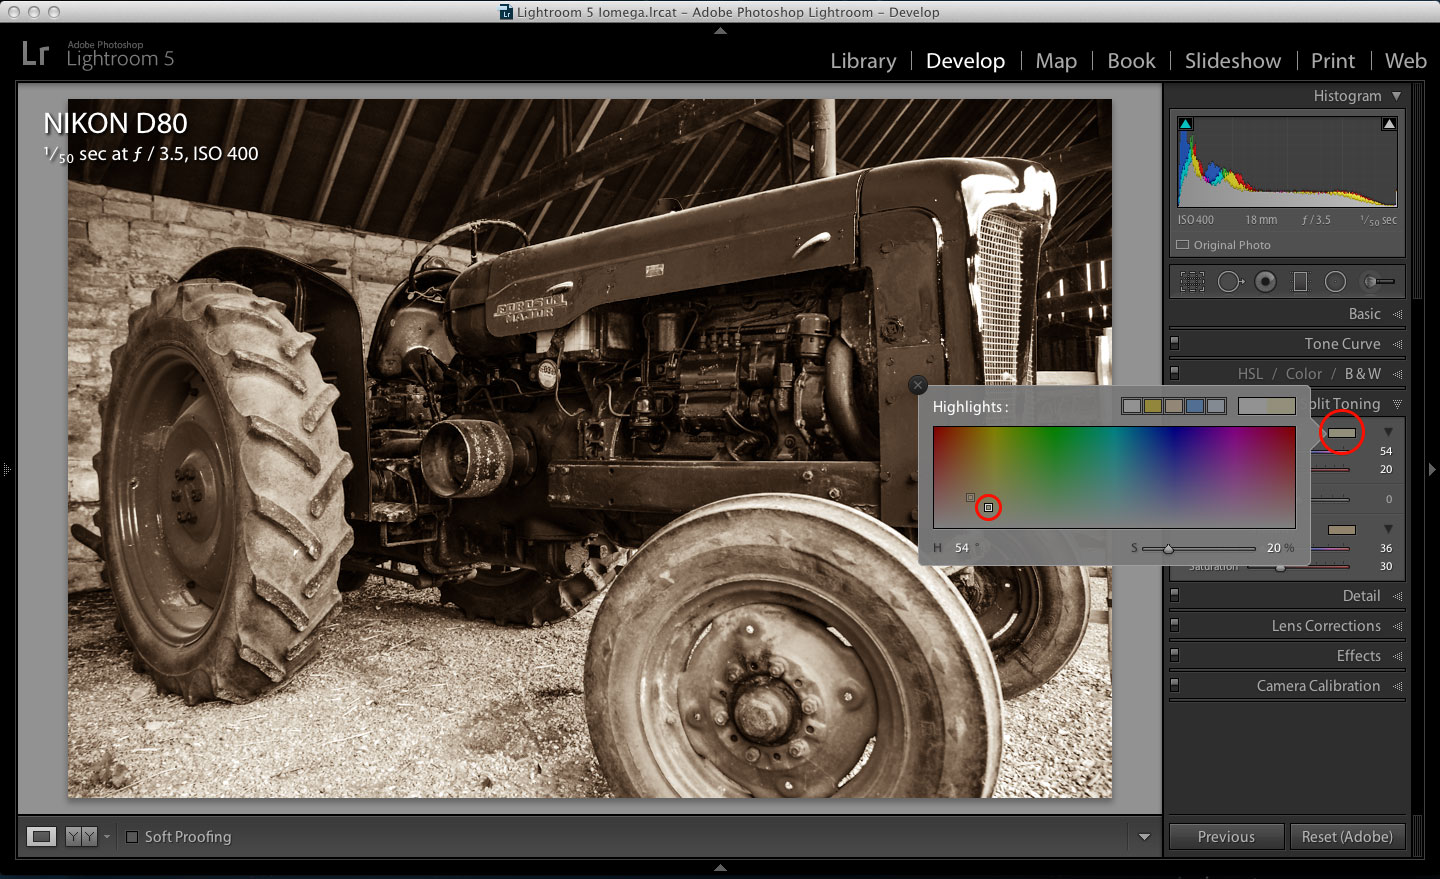1440x879 pixels.
Task: Switch to Loupe view mode
Action: pyautogui.click(x=41, y=837)
